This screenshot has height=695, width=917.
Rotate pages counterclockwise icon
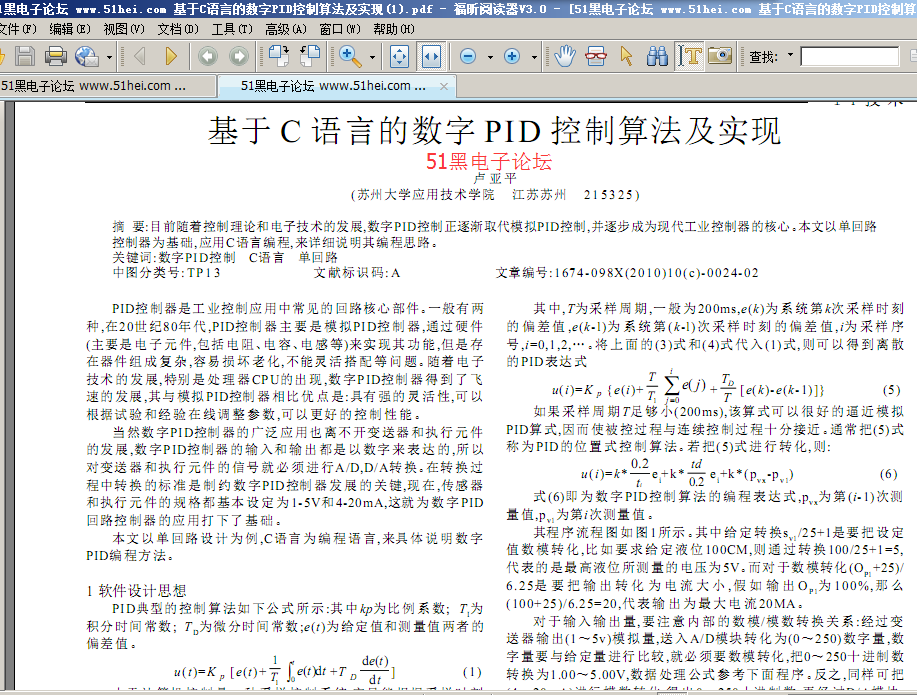pos(310,56)
